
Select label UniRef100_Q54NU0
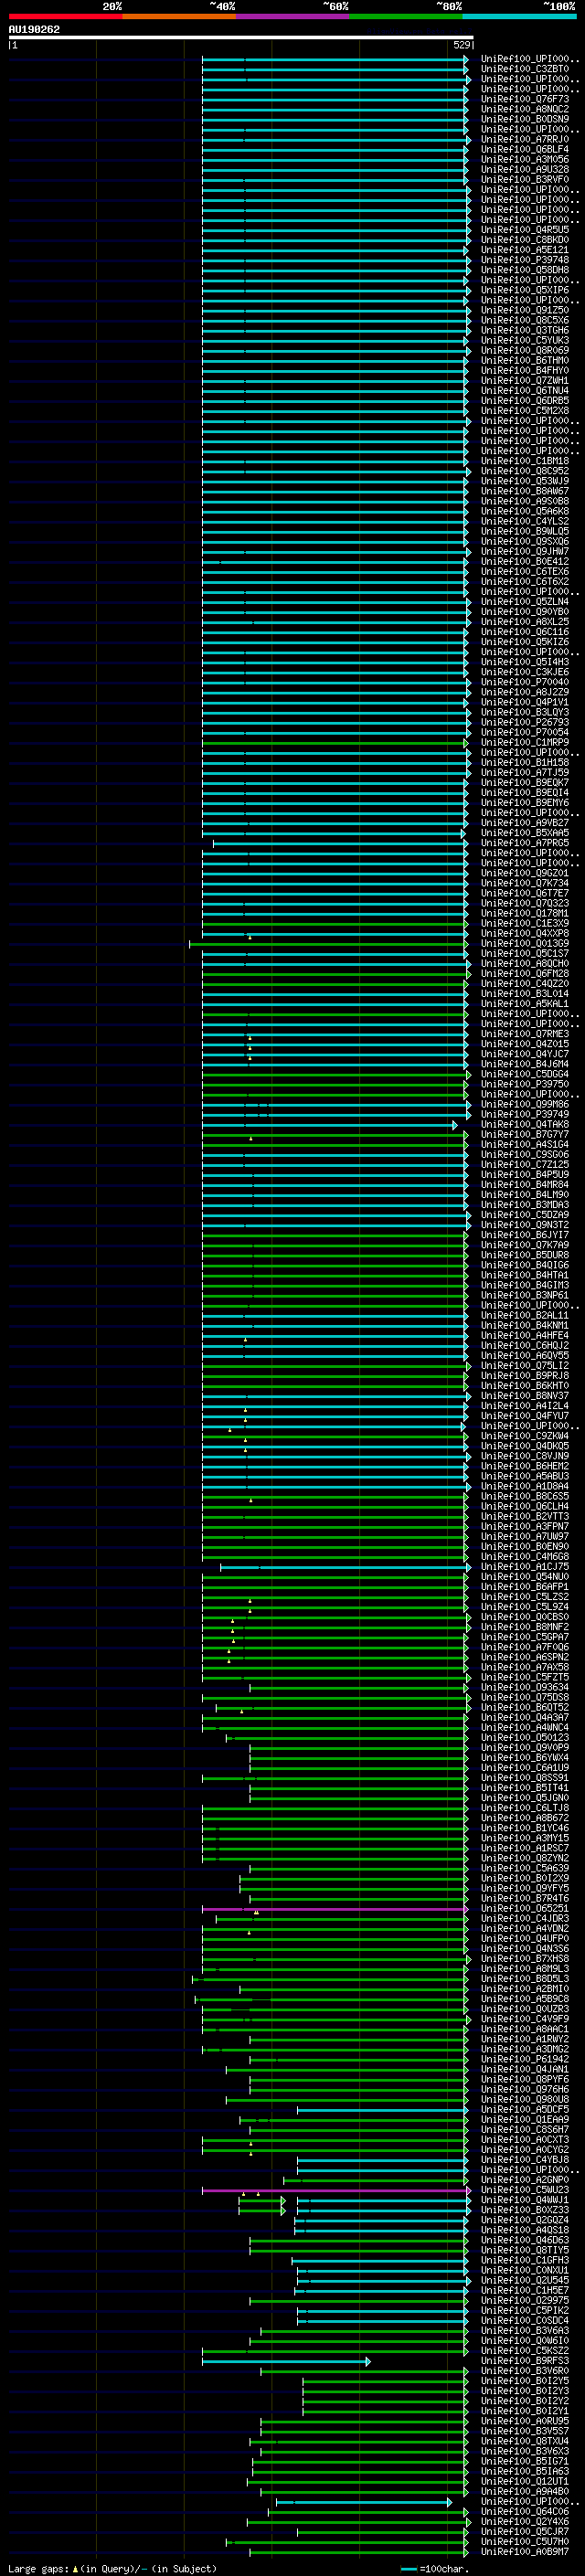(525, 1577)
